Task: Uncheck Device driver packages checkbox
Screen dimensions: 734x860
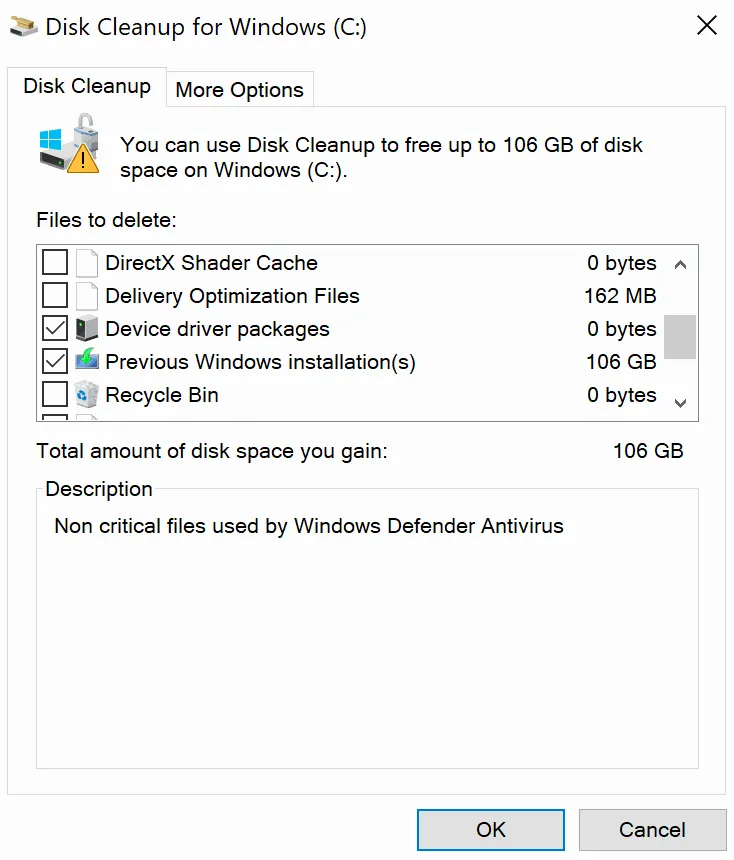Action: point(55,329)
